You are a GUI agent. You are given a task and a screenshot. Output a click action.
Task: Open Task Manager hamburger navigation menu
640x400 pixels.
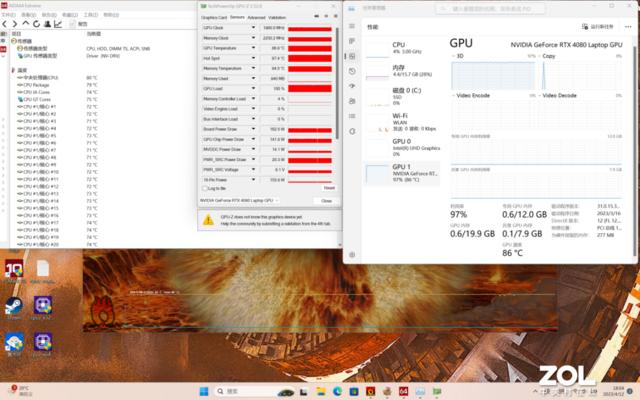(352, 26)
